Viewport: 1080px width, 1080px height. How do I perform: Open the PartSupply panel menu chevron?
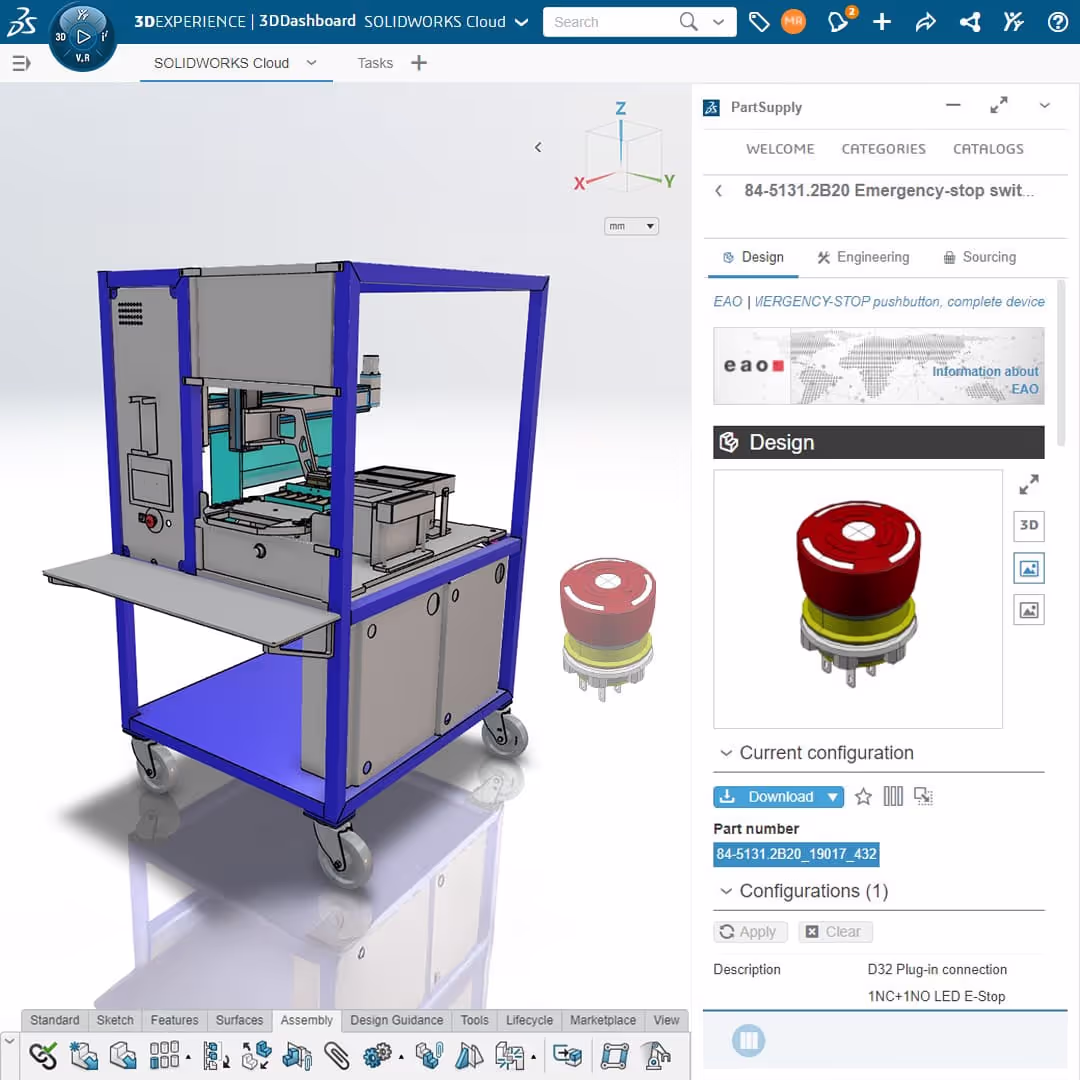tap(1044, 106)
